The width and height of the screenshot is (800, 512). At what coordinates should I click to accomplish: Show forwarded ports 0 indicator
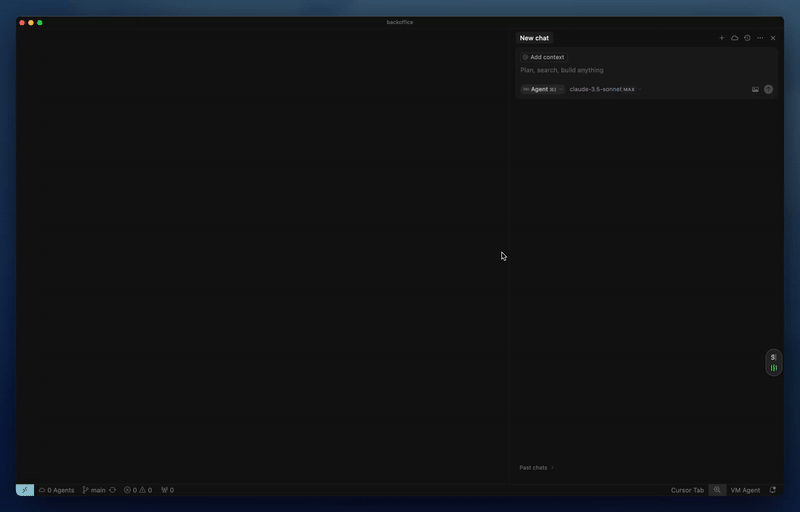click(168, 490)
